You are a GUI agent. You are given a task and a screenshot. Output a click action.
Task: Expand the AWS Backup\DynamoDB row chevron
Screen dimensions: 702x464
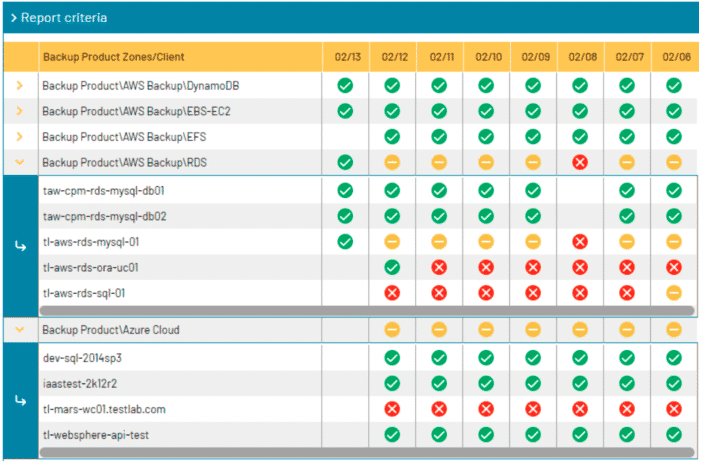pos(20,85)
